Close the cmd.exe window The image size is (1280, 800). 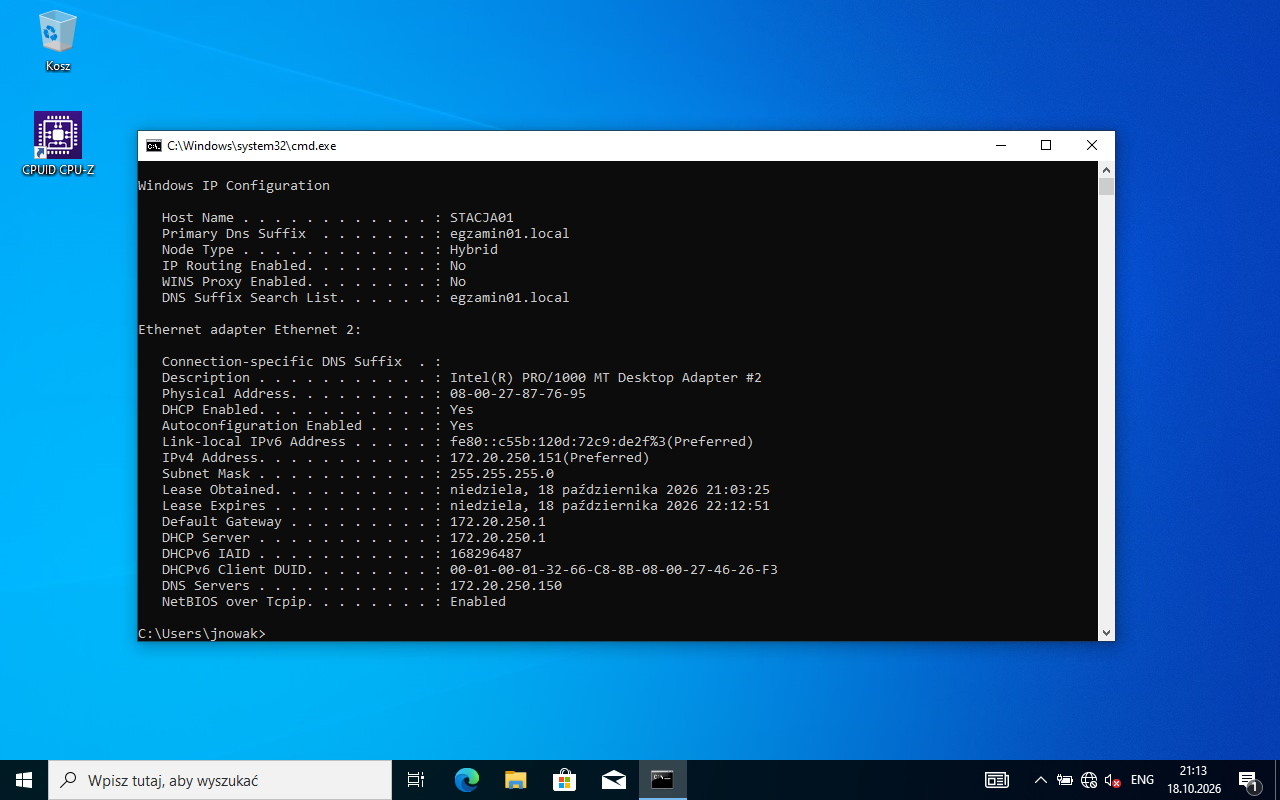[x=1092, y=145]
